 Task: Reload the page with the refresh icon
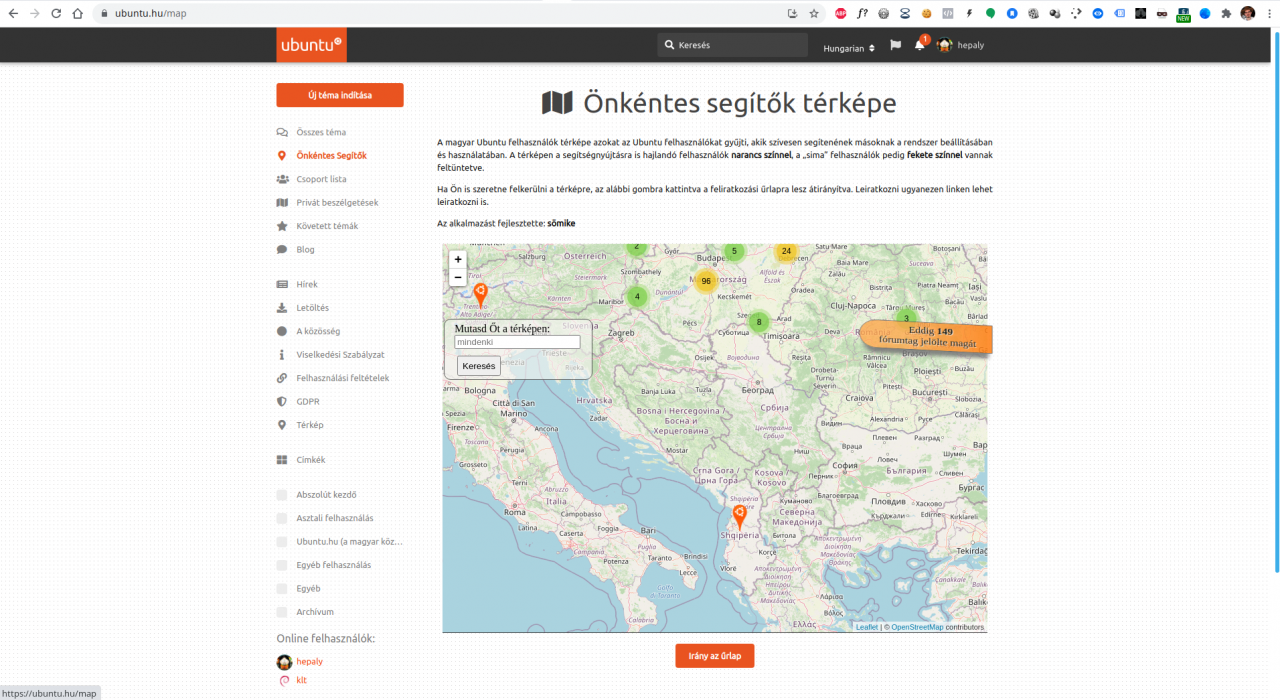point(55,13)
